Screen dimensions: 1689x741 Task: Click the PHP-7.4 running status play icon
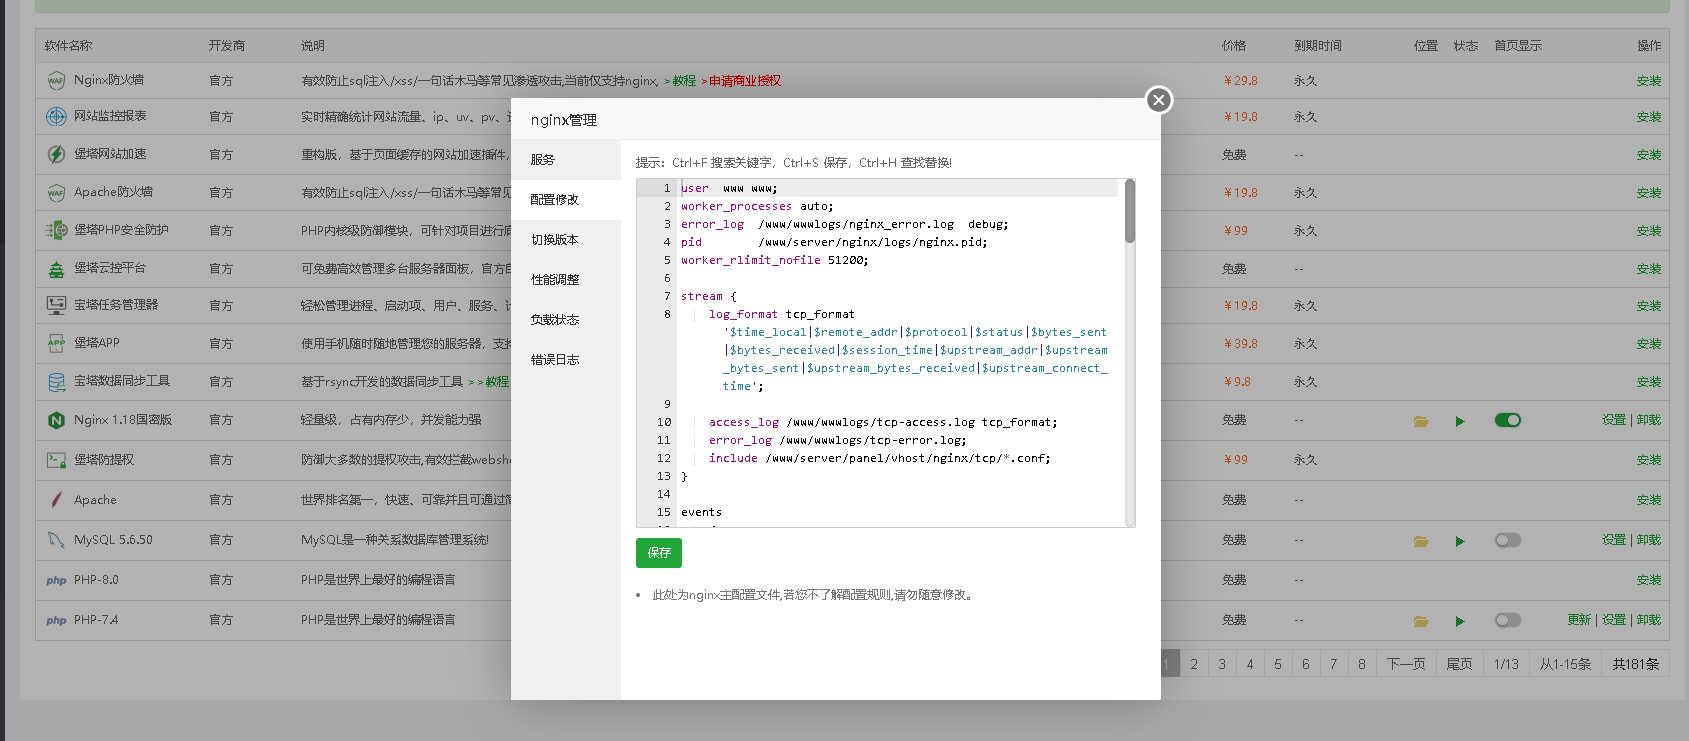tap(1460, 621)
